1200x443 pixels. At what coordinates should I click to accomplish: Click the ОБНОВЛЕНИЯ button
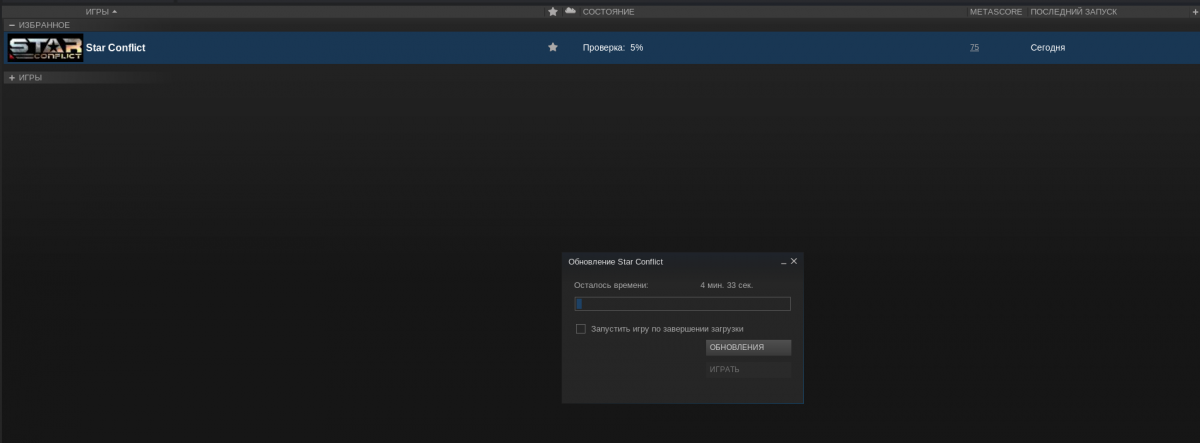click(x=748, y=348)
